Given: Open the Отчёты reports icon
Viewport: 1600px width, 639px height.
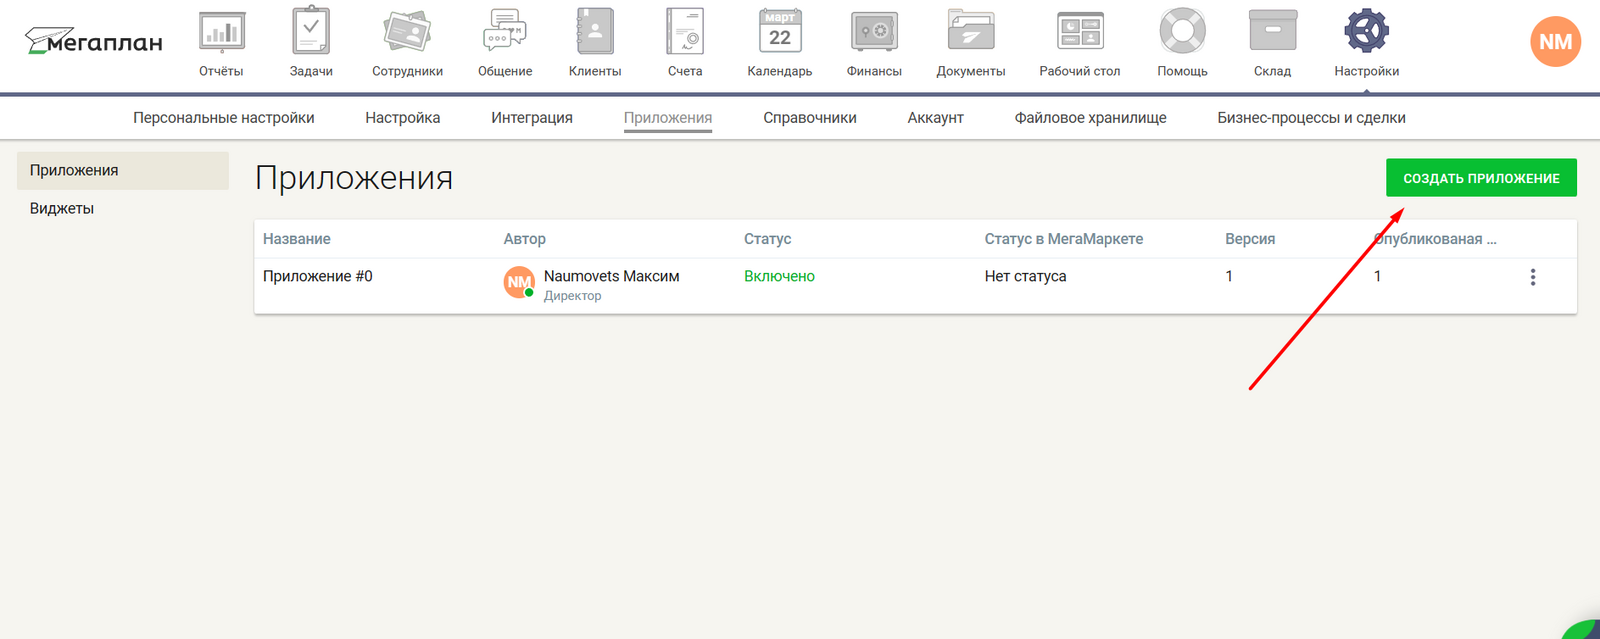Looking at the screenshot, I should tap(221, 33).
